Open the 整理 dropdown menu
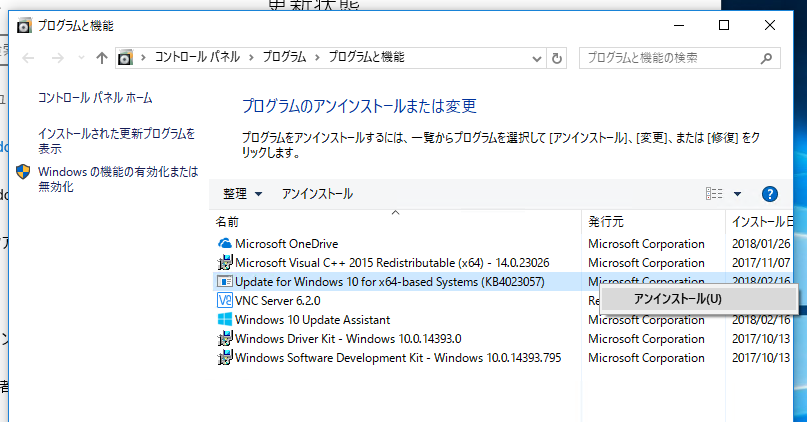Screen dimensions: 807x422 pyautogui.click(x=242, y=194)
